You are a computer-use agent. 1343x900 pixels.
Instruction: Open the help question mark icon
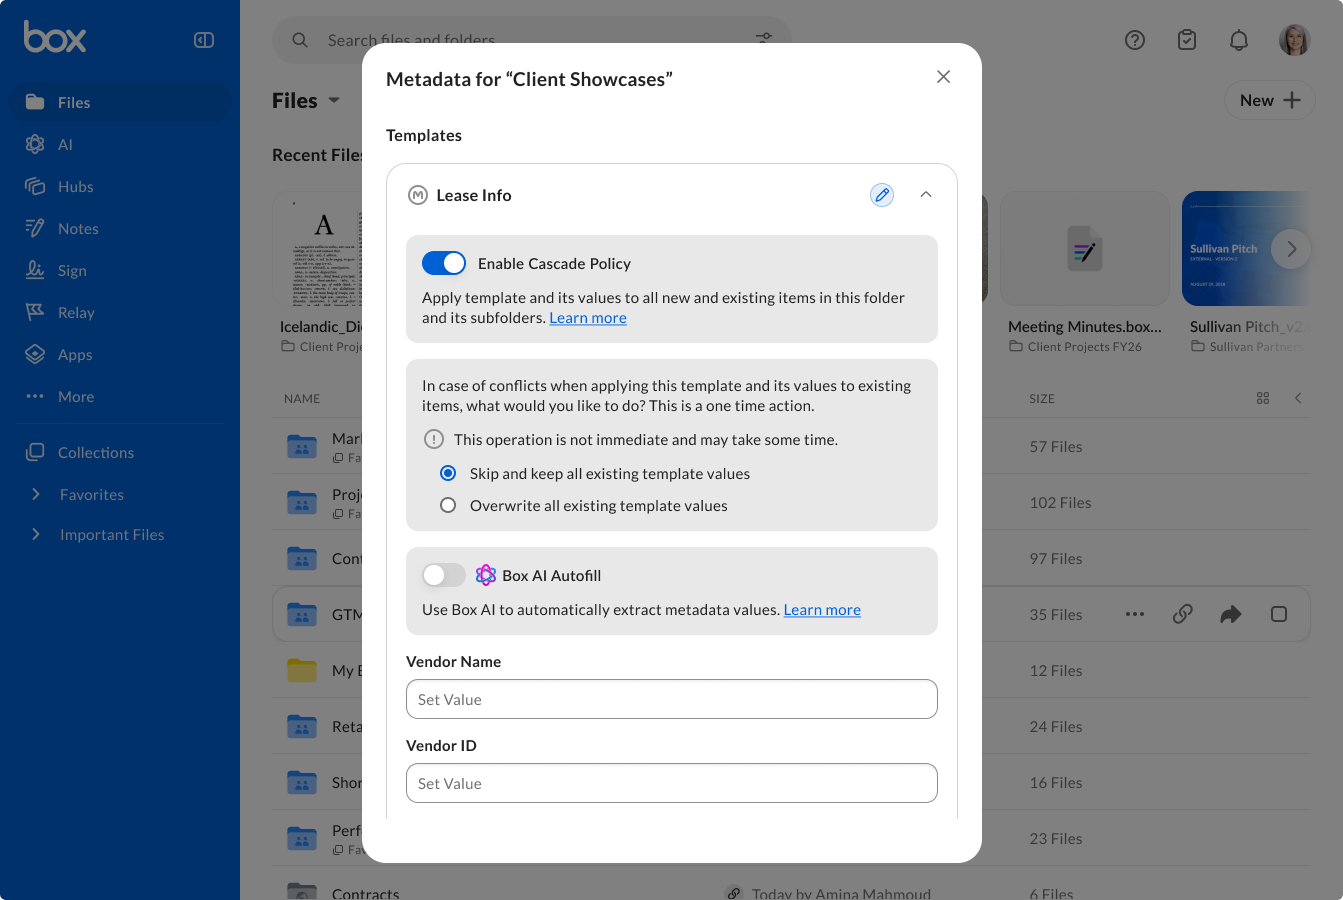coord(1135,40)
